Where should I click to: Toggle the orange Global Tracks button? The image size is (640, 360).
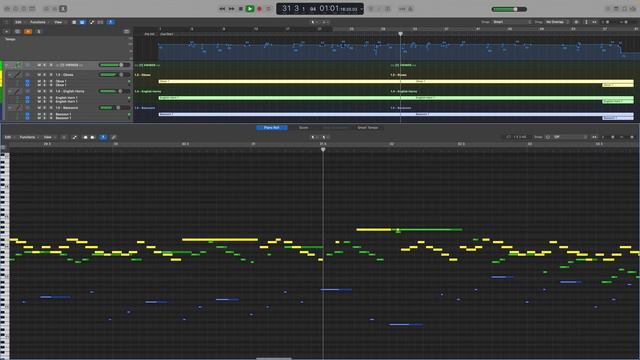tap(28, 31)
